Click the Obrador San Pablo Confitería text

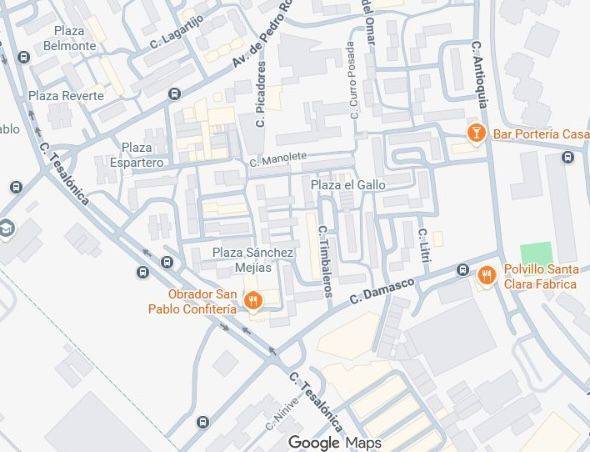coord(193,301)
